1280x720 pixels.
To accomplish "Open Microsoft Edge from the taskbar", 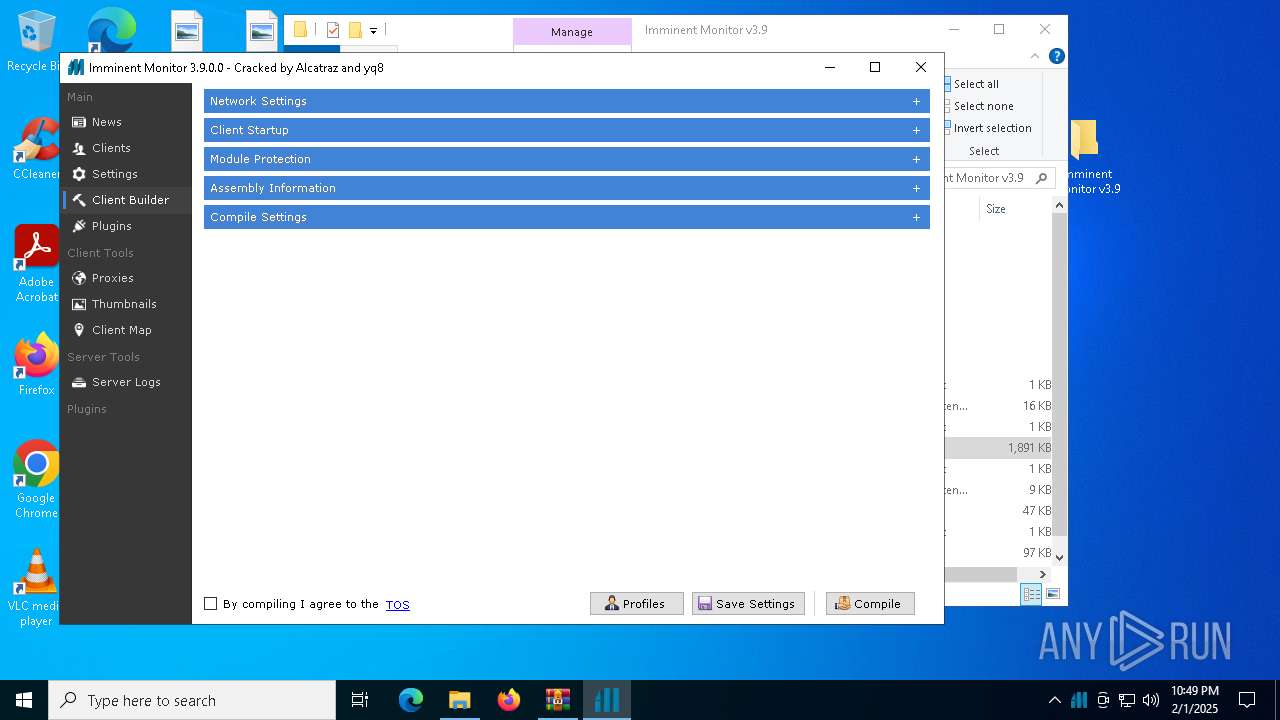I will (411, 700).
